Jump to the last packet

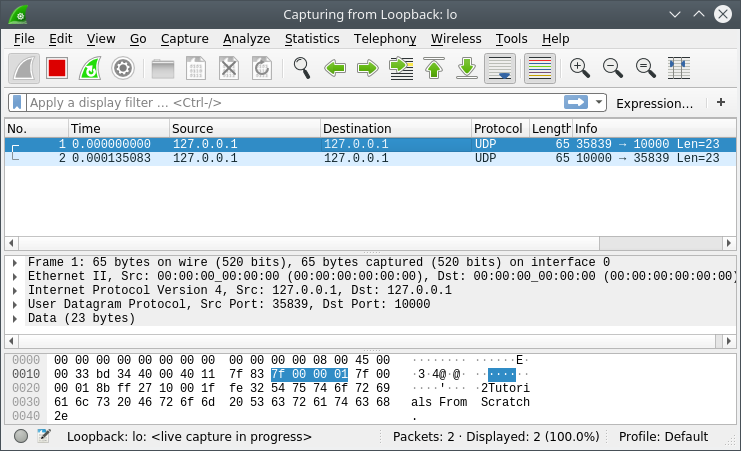pyautogui.click(x=467, y=69)
